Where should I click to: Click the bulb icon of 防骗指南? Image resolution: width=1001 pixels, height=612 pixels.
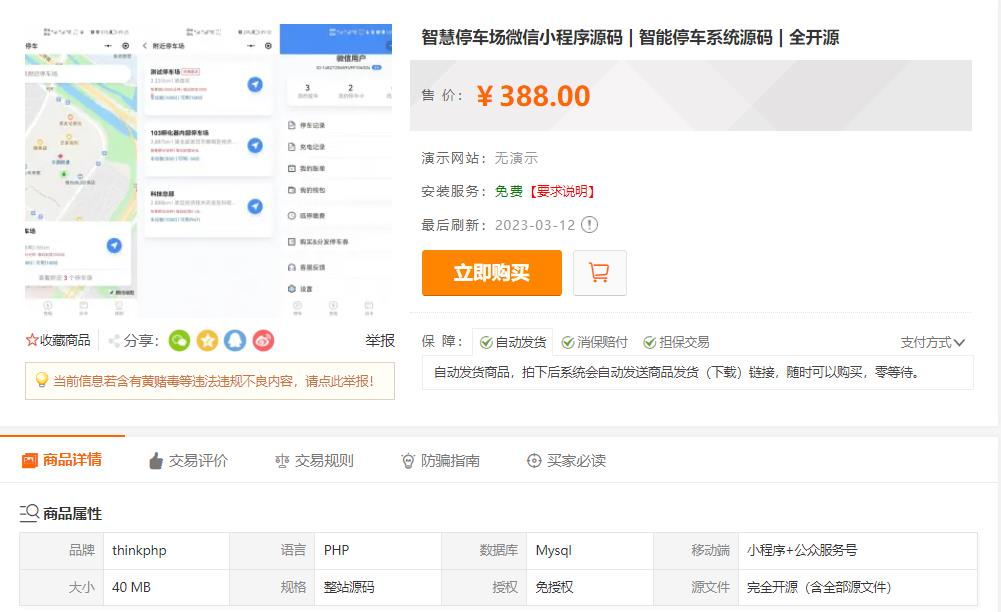pyautogui.click(x=408, y=461)
